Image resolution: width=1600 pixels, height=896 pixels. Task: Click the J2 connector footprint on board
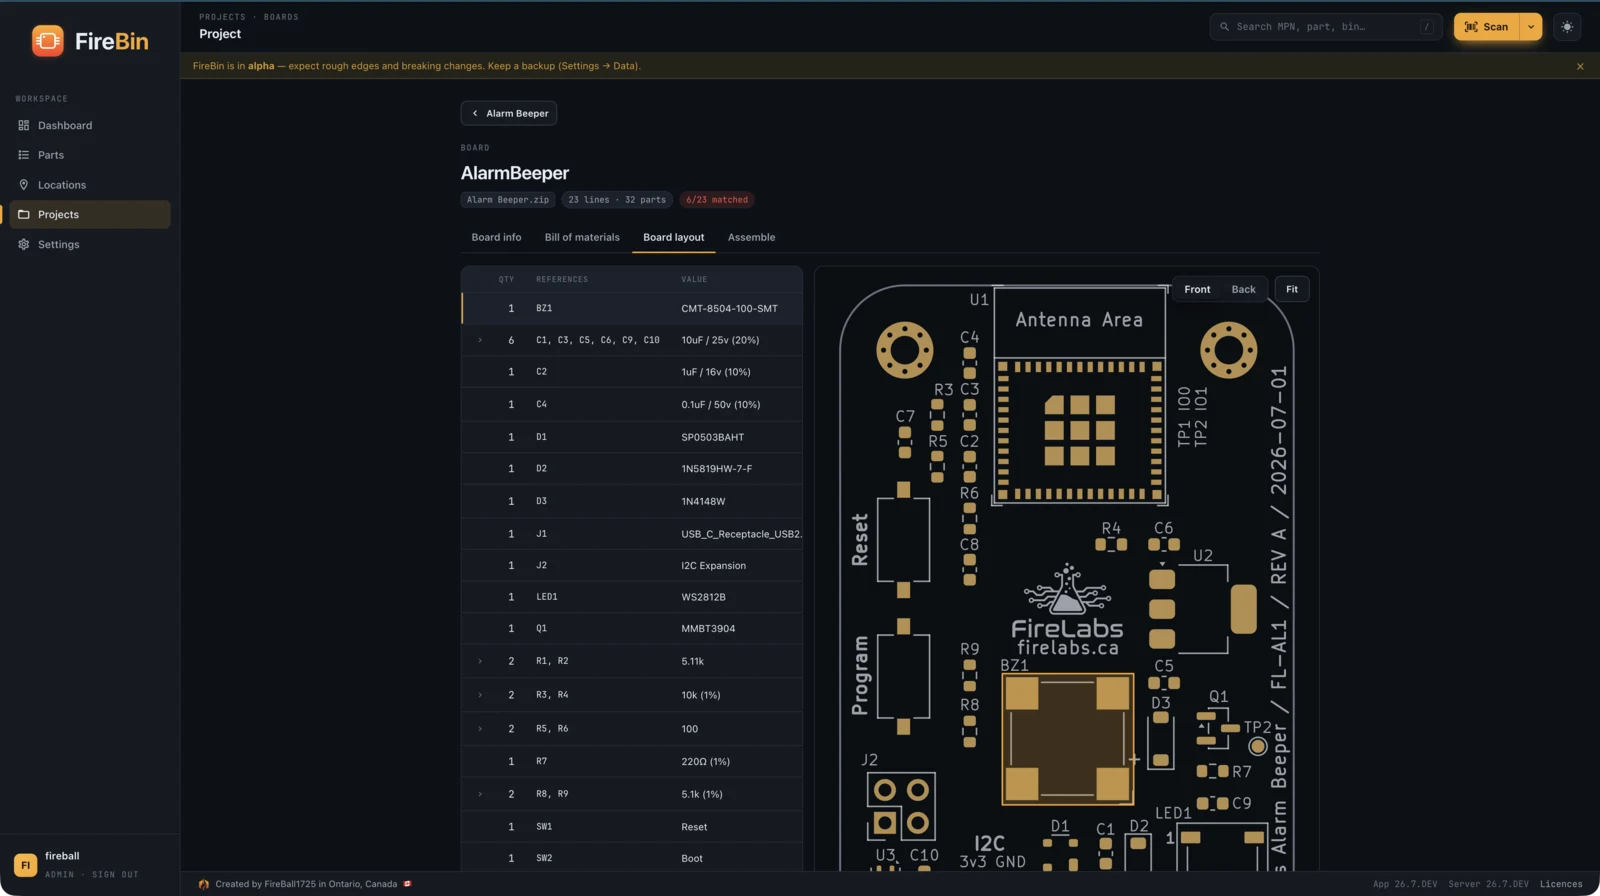tap(901, 806)
